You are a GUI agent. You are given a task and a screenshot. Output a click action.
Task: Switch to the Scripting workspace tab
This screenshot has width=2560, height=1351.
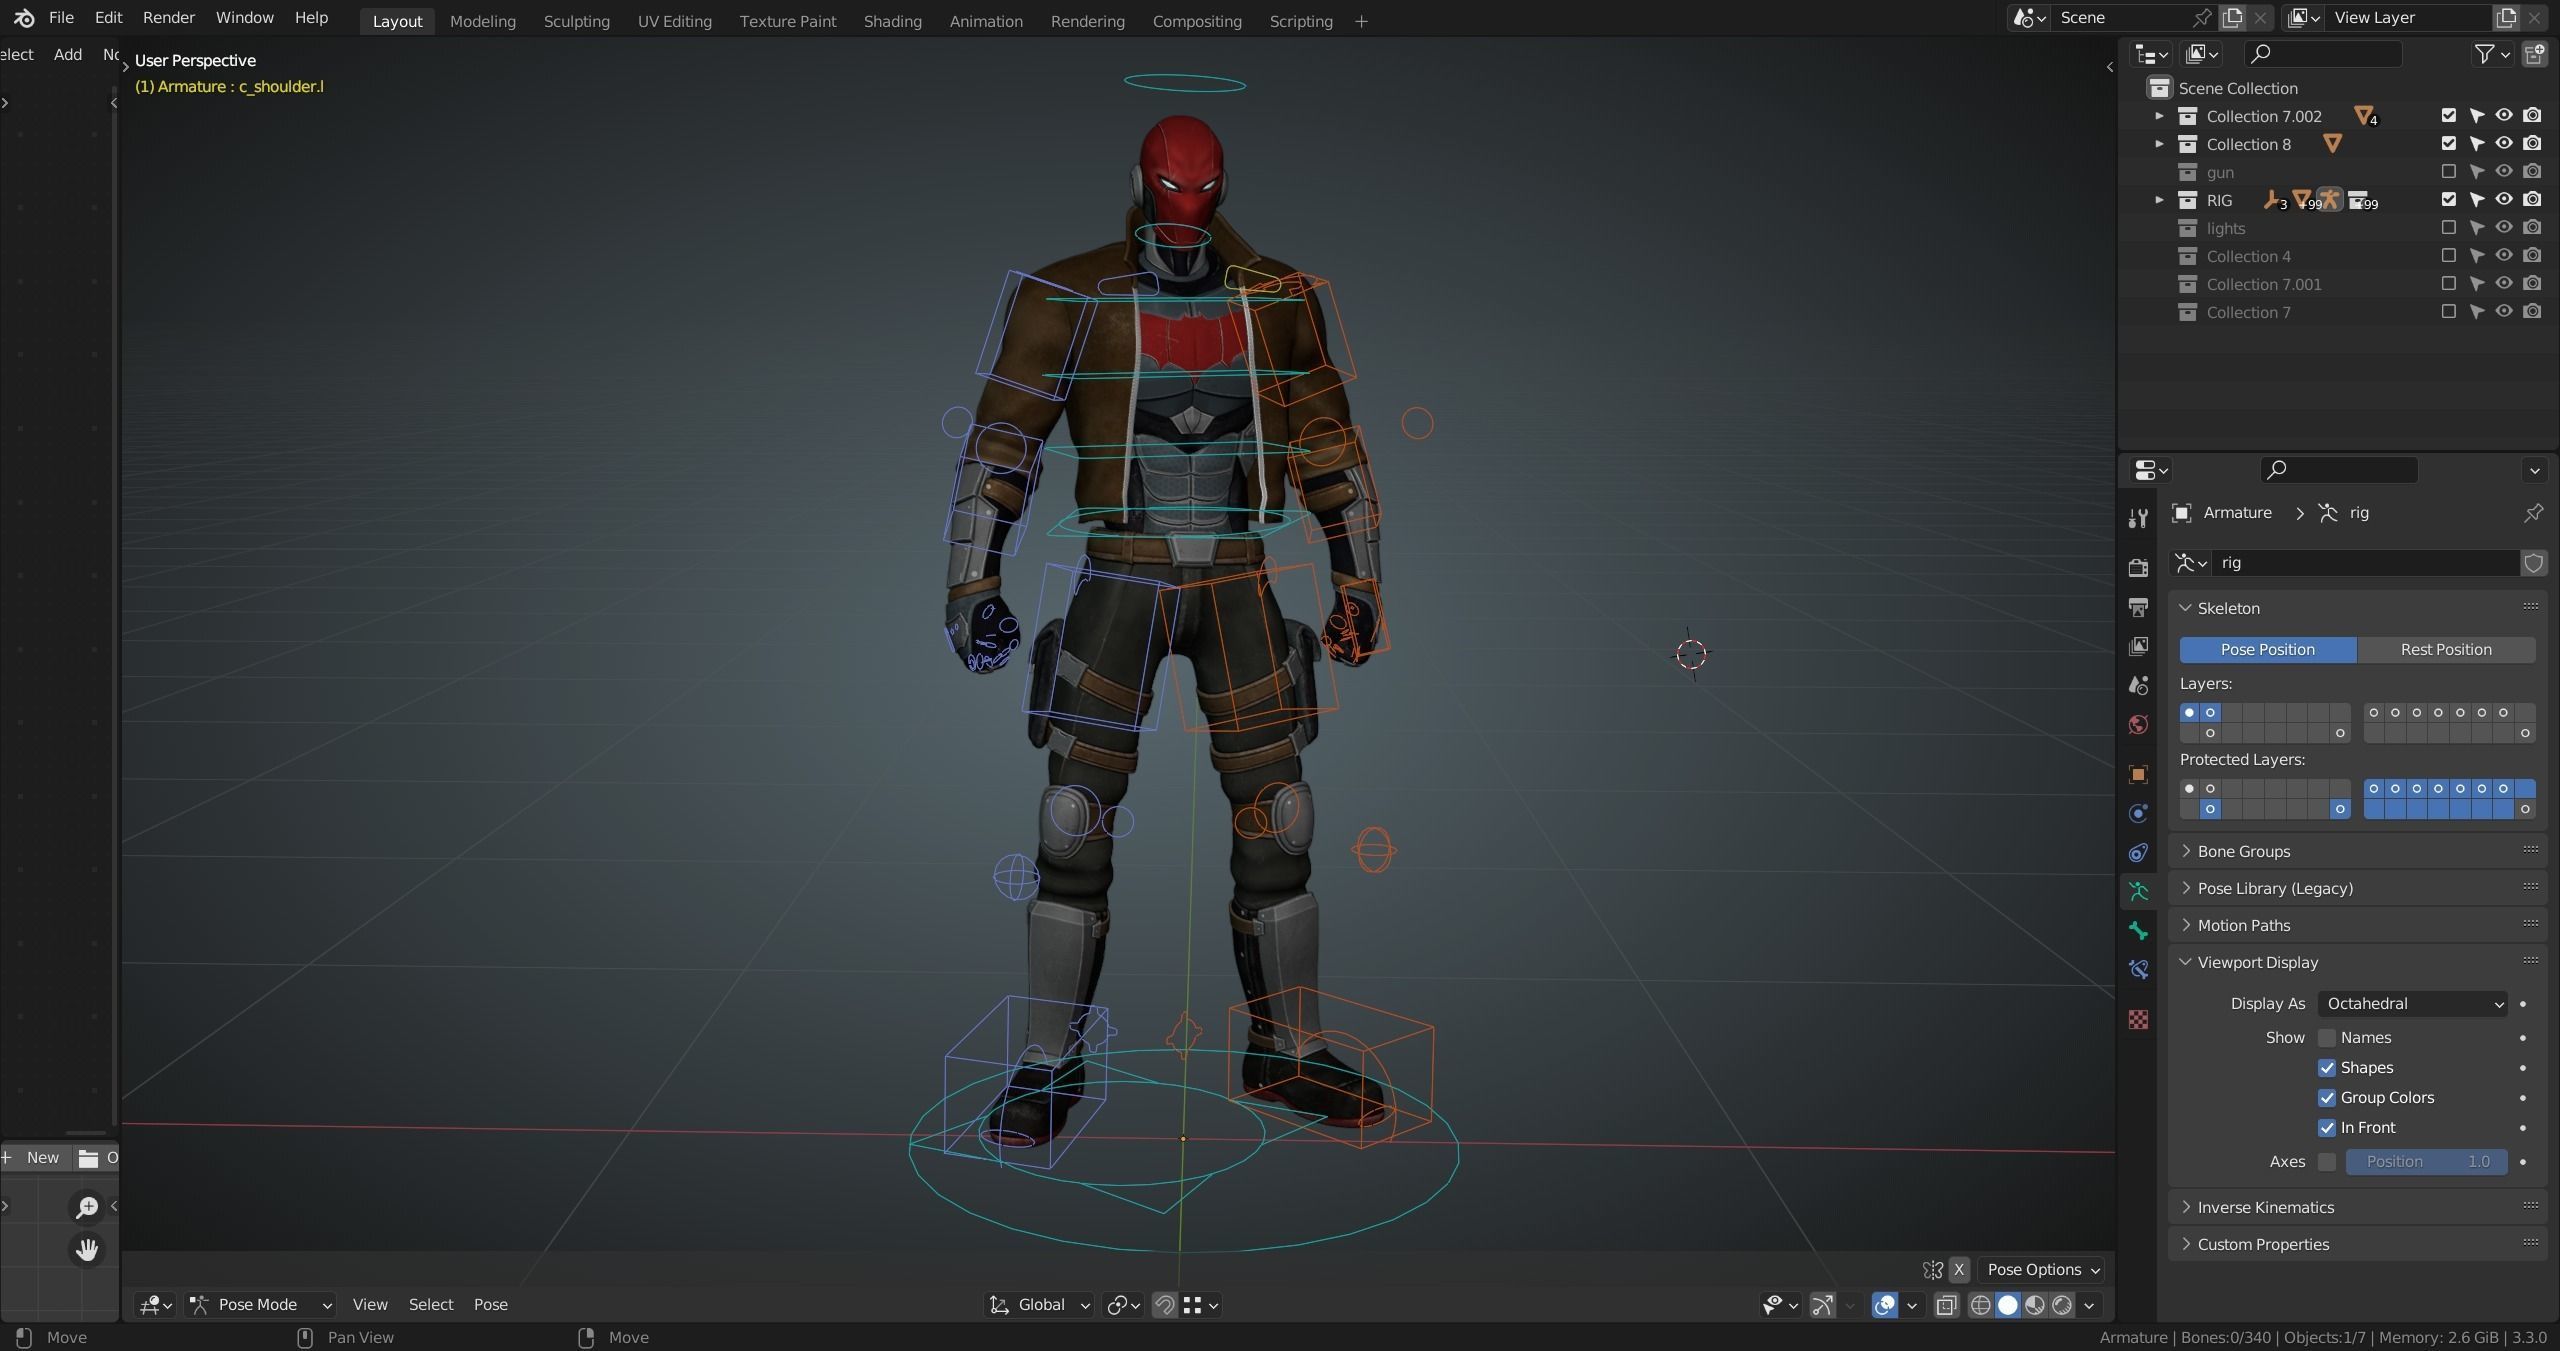(x=1300, y=21)
